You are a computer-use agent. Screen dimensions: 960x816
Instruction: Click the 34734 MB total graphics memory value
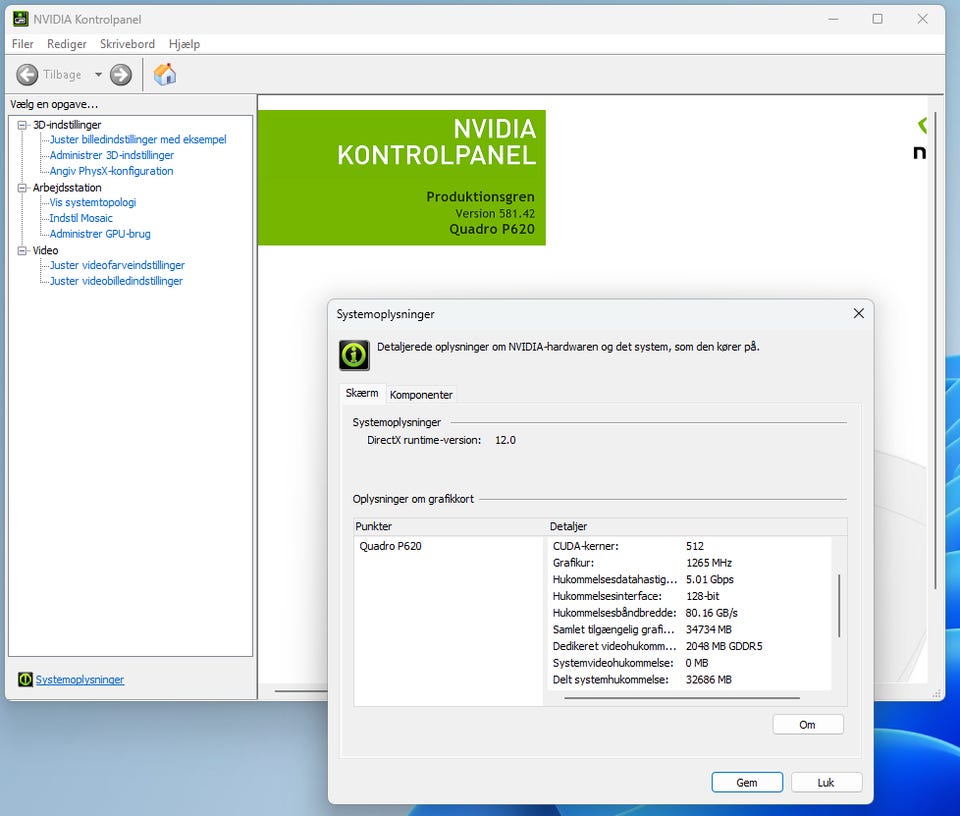708,629
